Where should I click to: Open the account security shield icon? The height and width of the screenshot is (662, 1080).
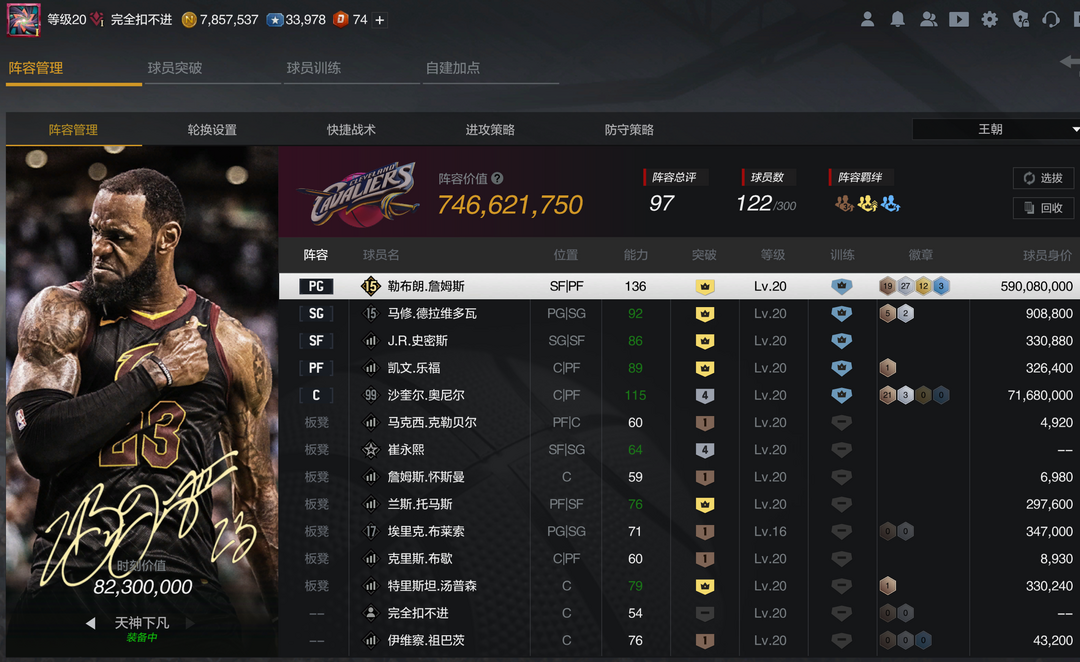tap(1020, 19)
